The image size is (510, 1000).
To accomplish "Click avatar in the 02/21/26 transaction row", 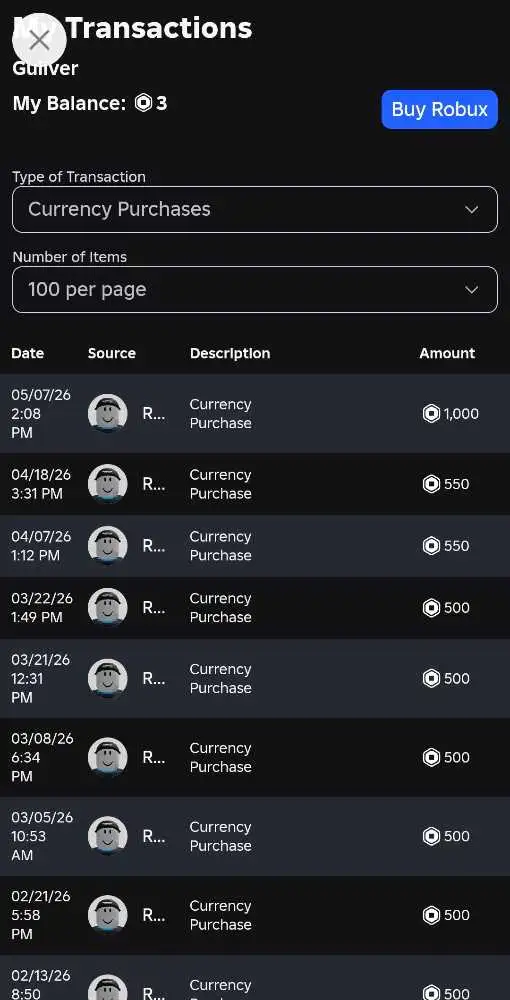I will coord(107,915).
